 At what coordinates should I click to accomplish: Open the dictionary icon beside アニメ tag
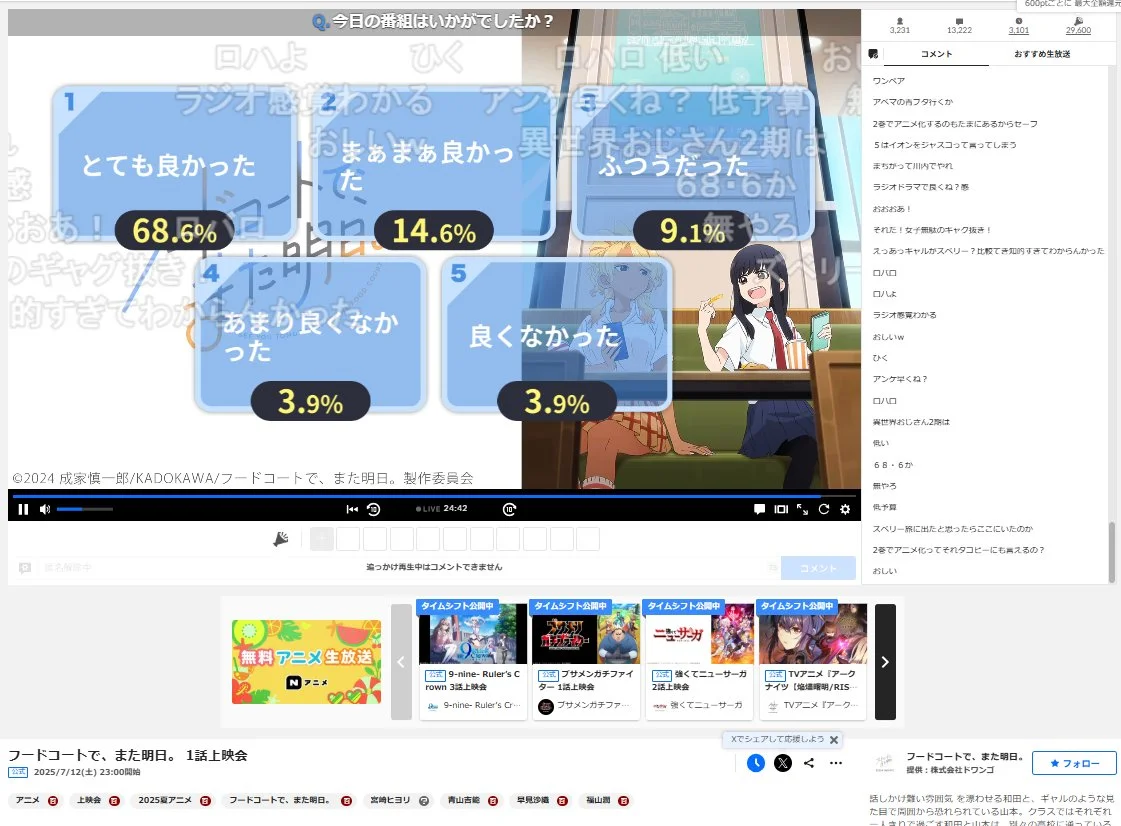[x=53, y=801]
